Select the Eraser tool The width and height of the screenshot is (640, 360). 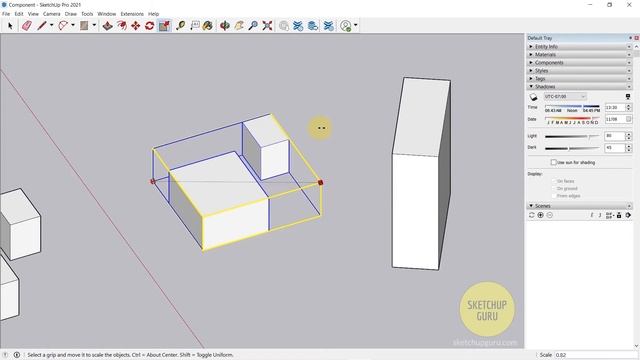[27, 26]
